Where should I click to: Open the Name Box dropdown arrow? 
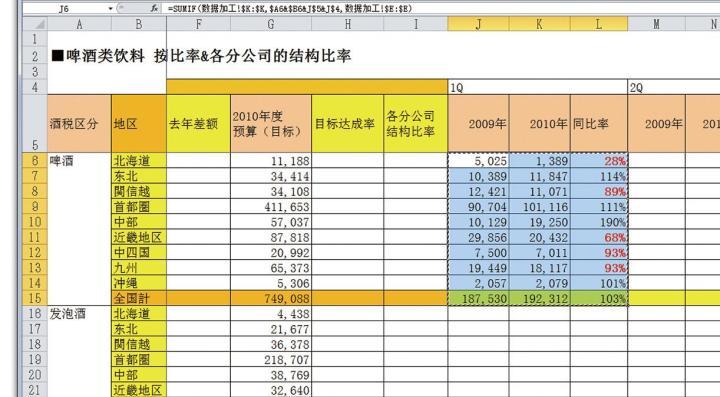110,8
